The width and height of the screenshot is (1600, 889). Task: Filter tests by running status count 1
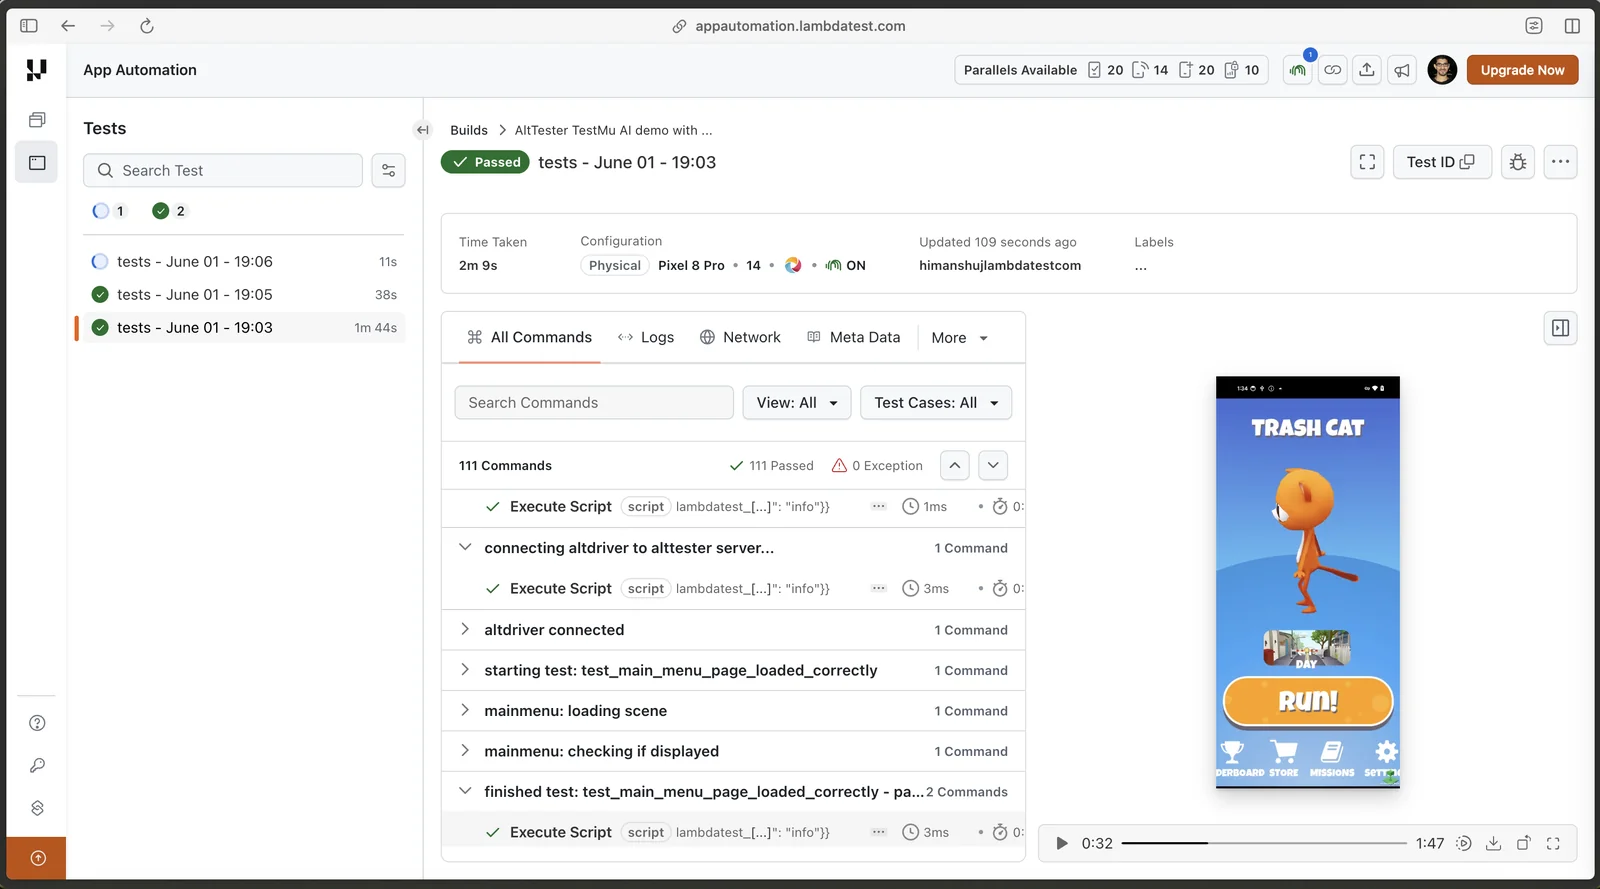point(109,211)
